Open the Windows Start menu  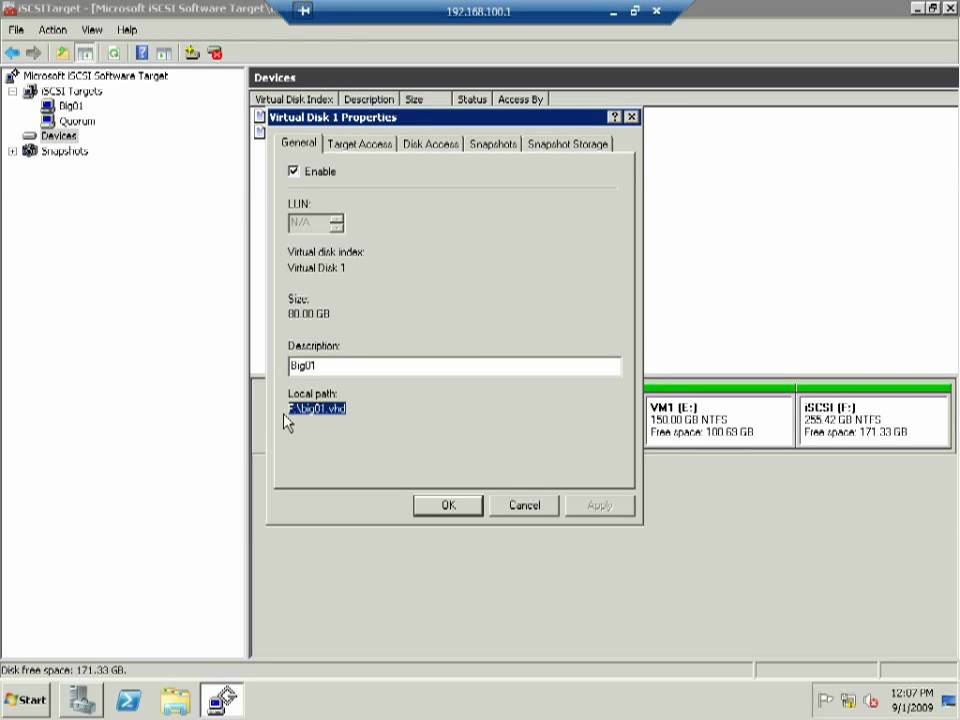tap(26, 700)
